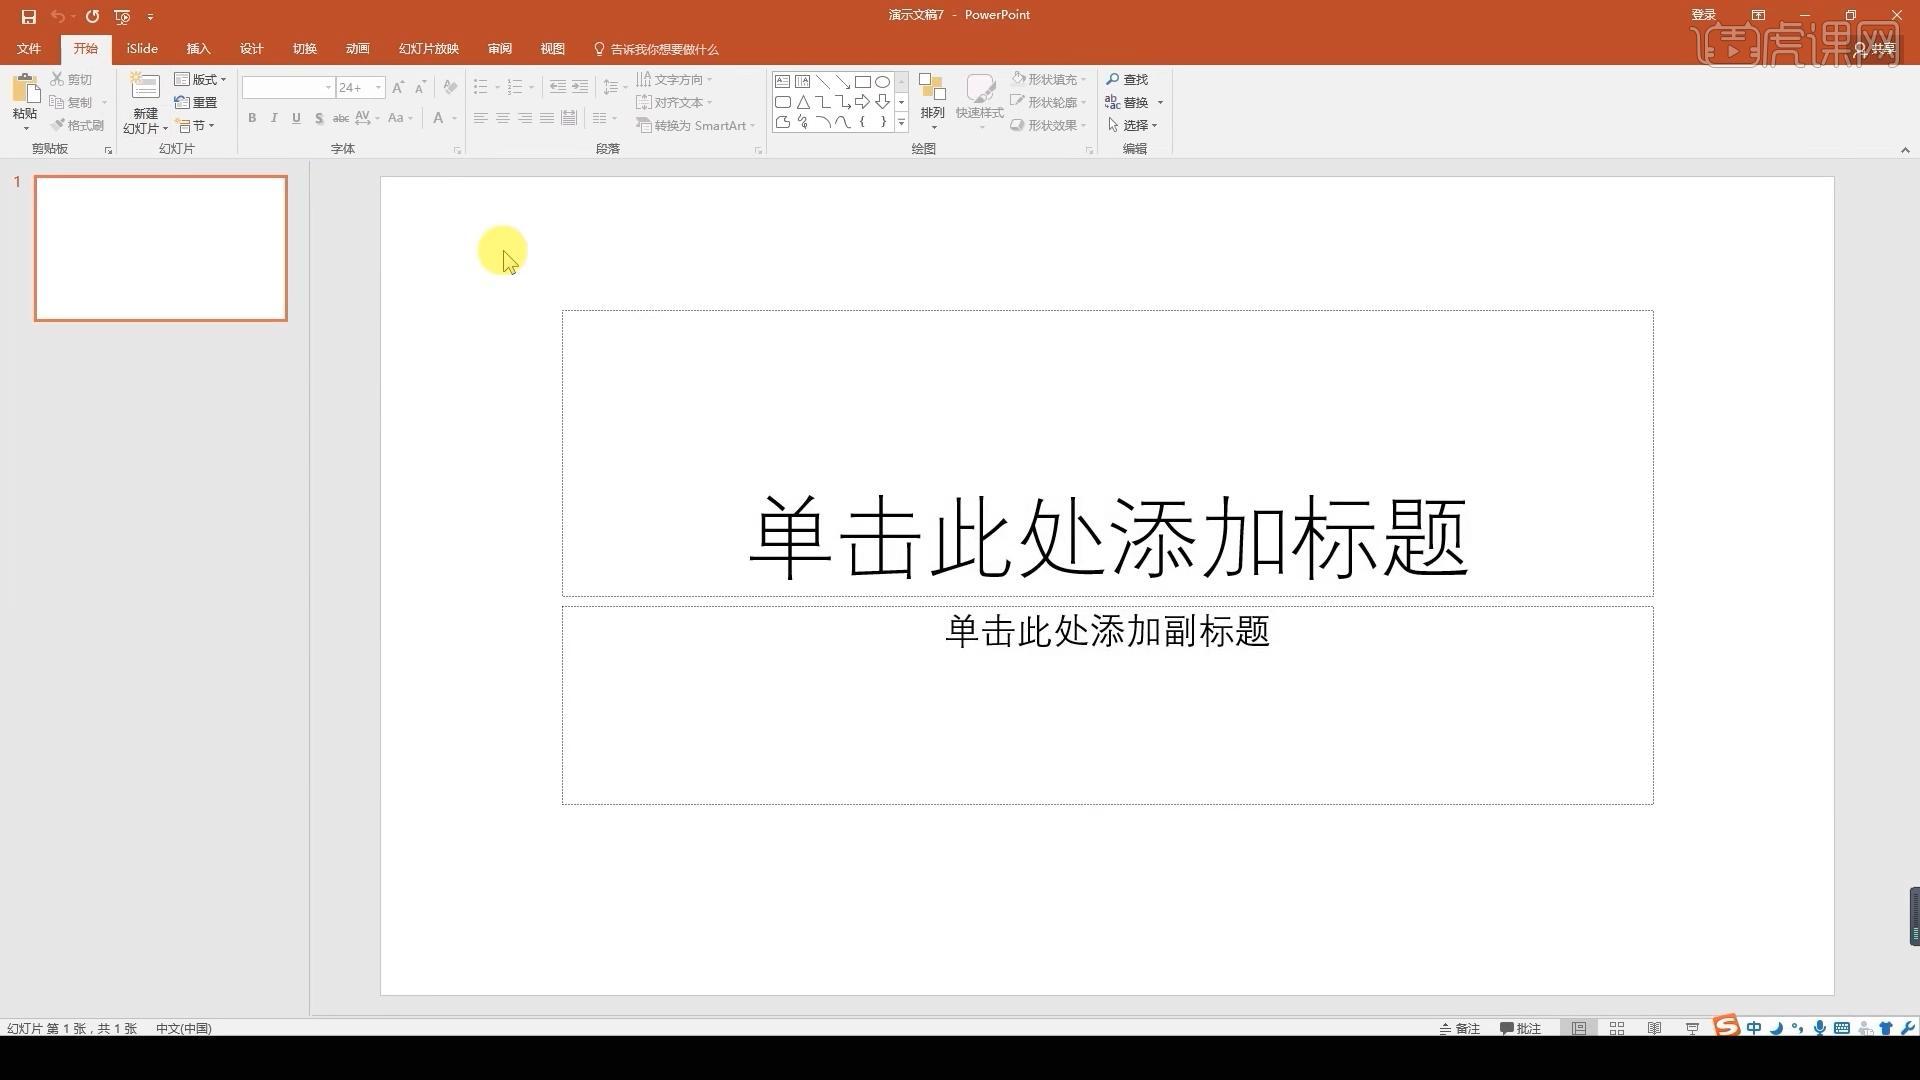This screenshot has width=1920, height=1080.
Task: Open 备注 notes pane
Action: [1460, 1028]
